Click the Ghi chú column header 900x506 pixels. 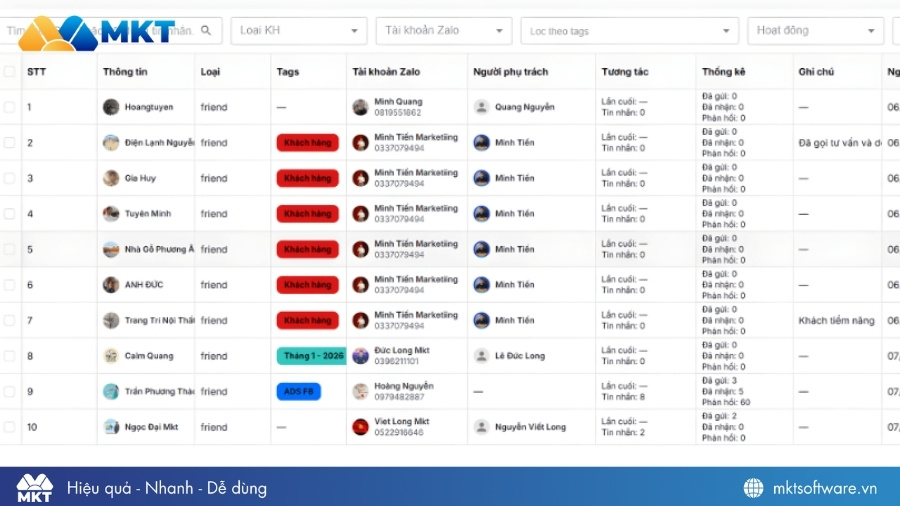tap(816, 72)
